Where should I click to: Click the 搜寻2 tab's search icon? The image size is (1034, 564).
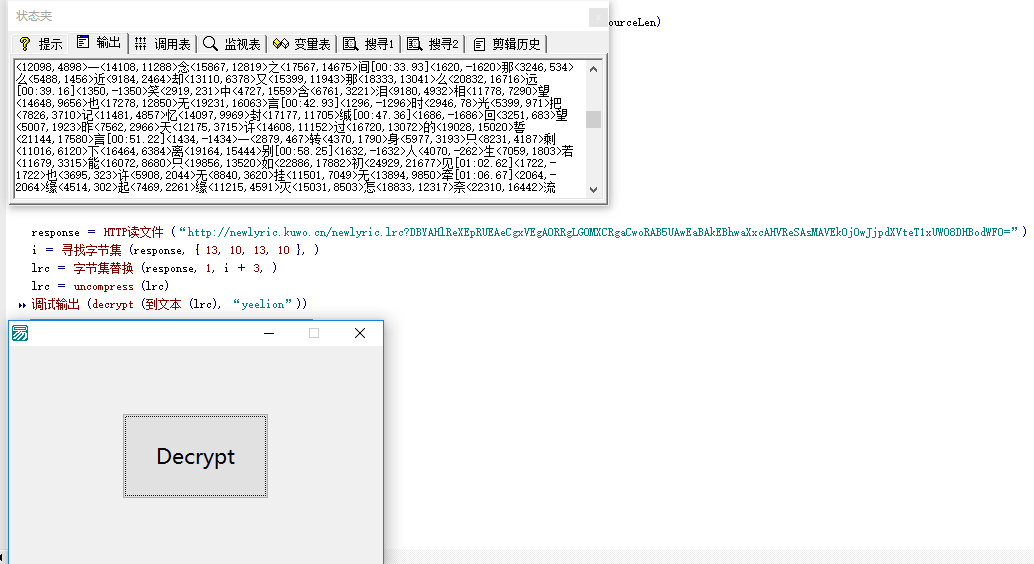click(x=415, y=44)
